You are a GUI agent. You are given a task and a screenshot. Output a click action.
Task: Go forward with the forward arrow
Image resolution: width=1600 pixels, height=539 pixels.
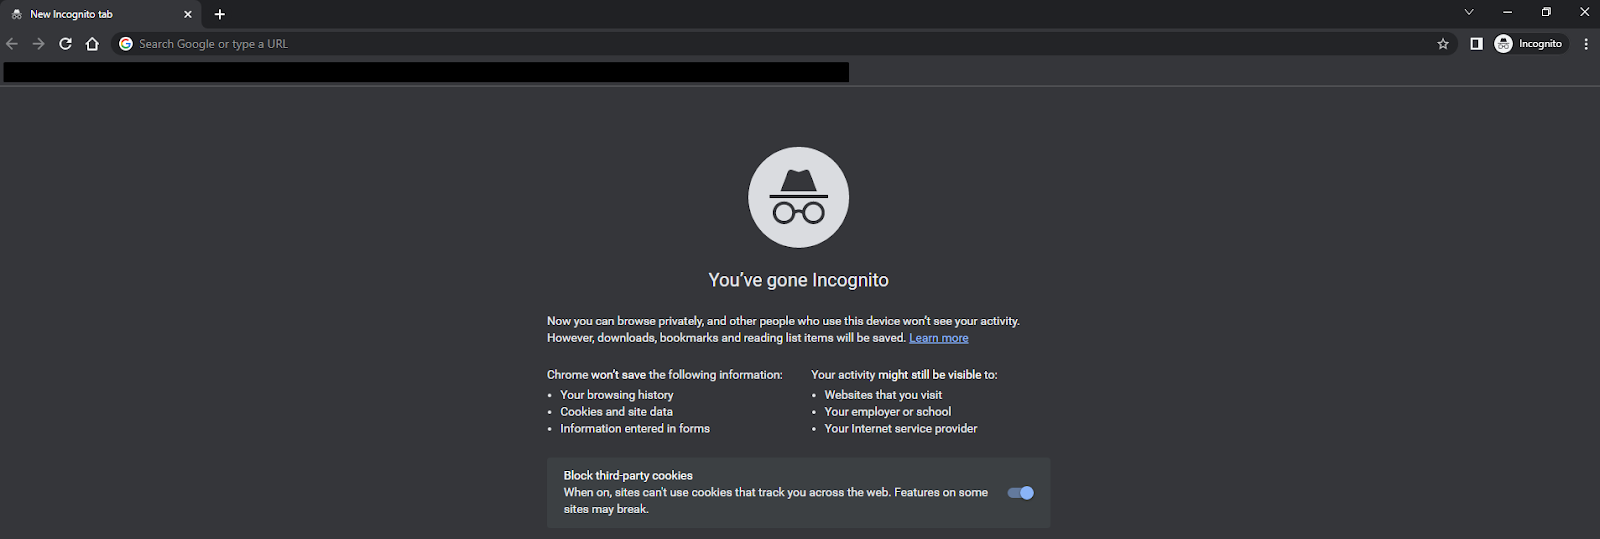coord(38,44)
